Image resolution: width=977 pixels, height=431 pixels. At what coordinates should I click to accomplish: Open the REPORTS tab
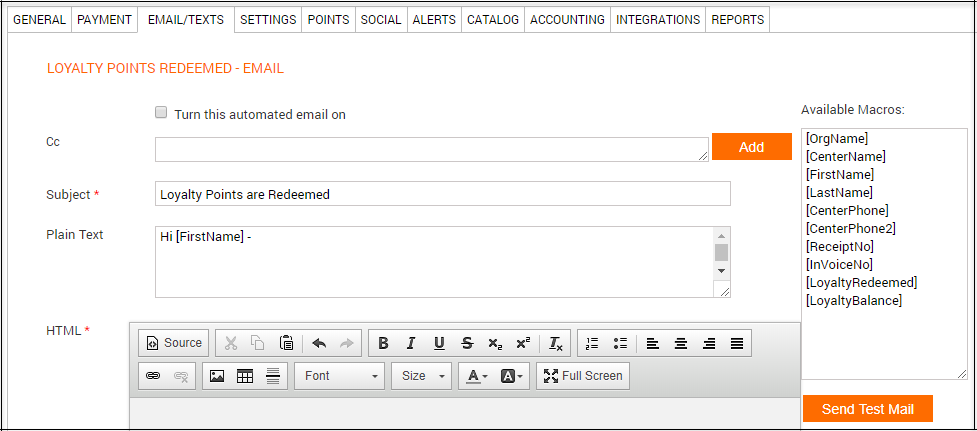[x=737, y=19]
